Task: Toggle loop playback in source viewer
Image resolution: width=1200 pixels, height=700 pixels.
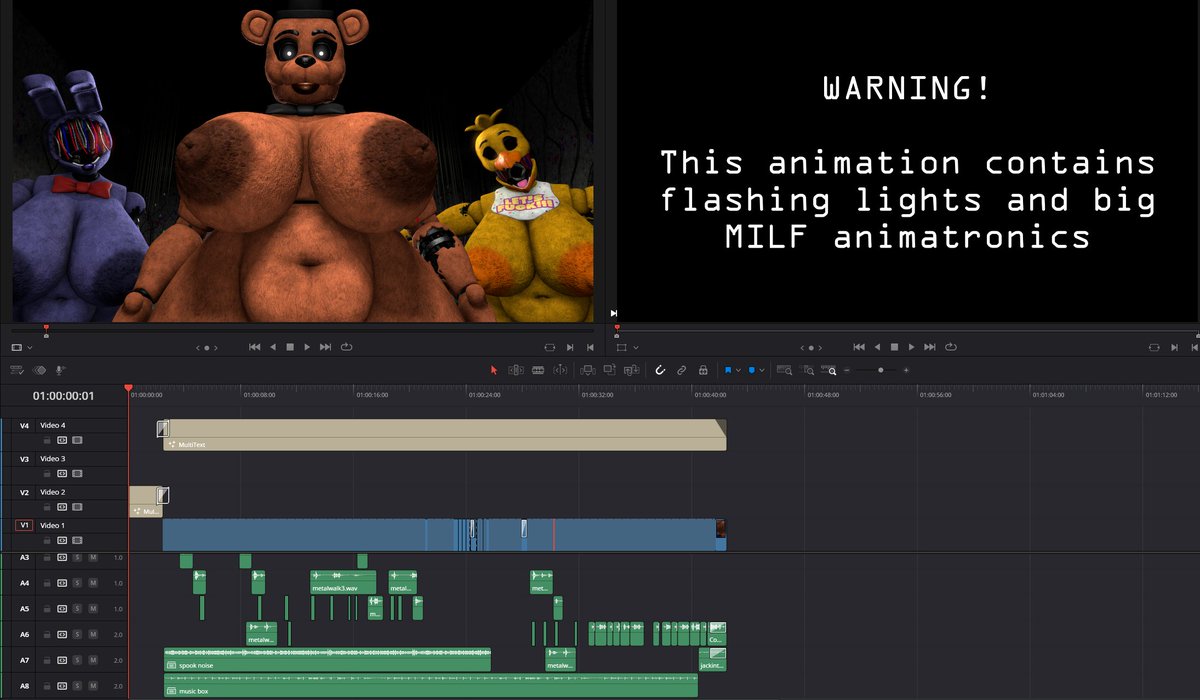Action: click(347, 347)
